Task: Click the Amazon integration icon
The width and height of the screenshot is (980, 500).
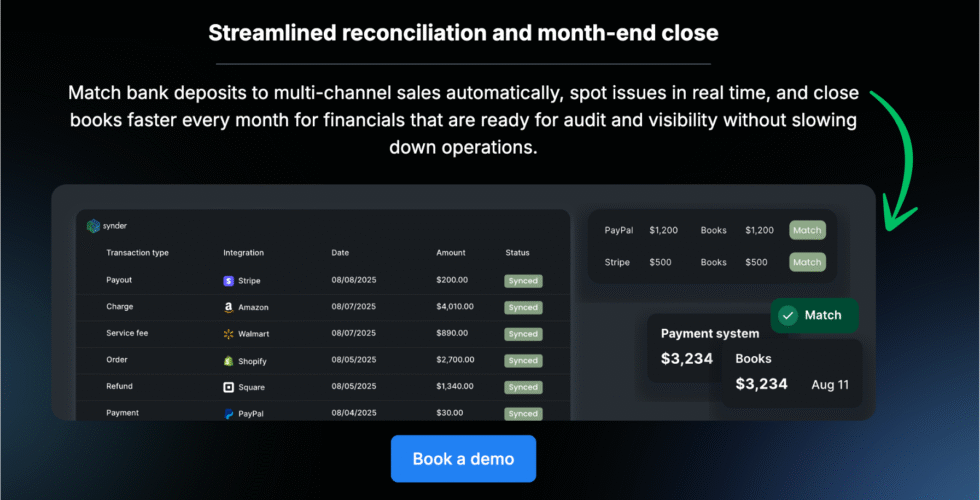Action: tap(228, 308)
